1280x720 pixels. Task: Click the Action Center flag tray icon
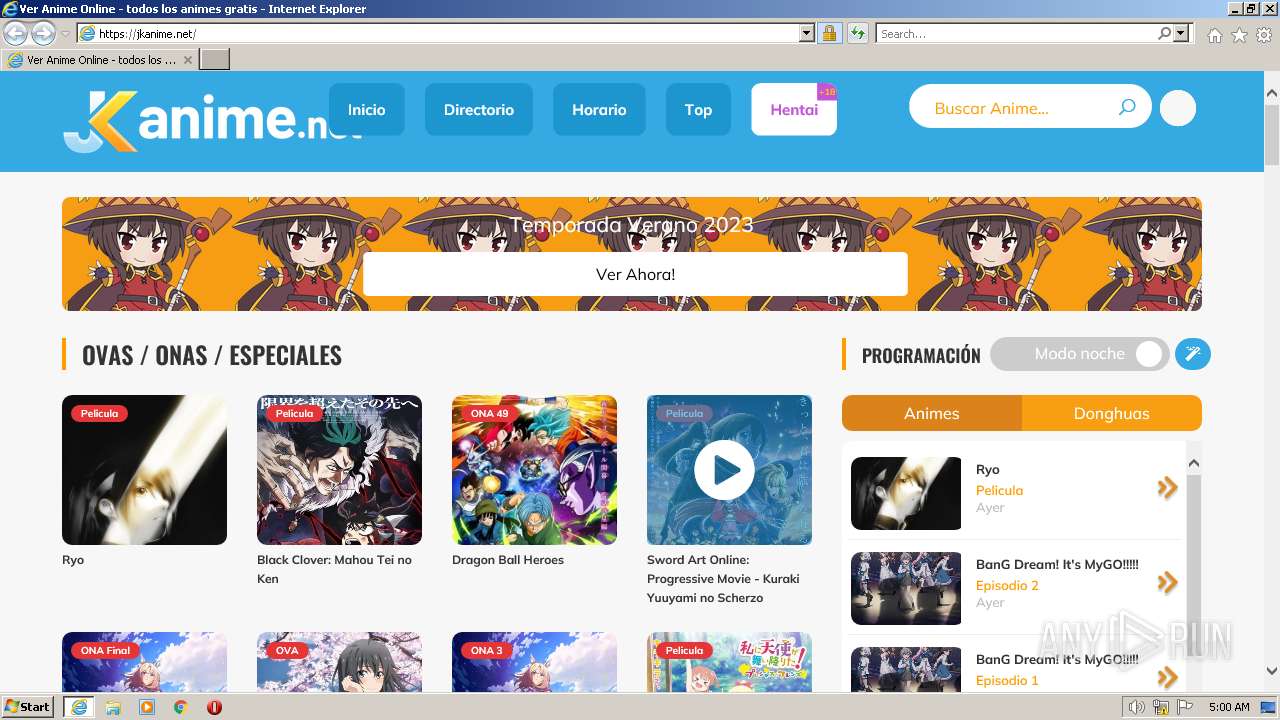[x=1184, y=707]
